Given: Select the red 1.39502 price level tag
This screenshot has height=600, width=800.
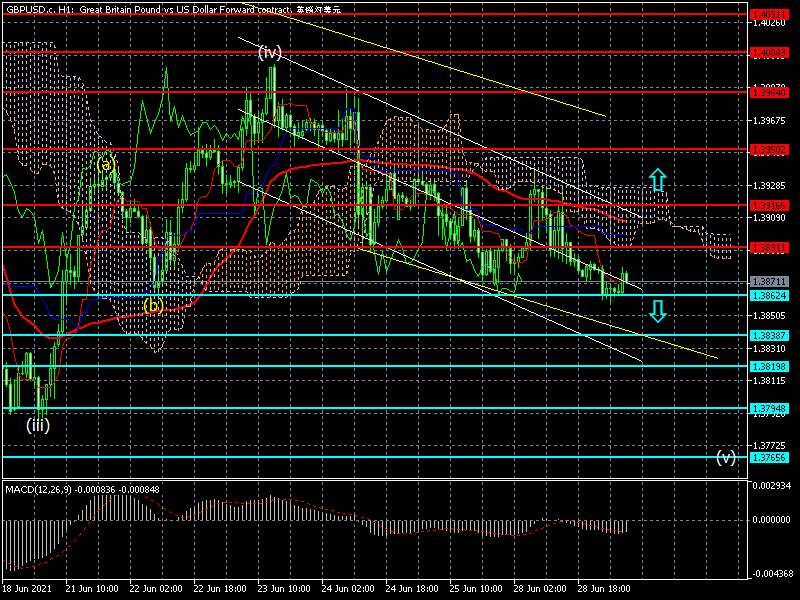Looking at the screenshot, I should pyautogui.click(x=769, y=150).
